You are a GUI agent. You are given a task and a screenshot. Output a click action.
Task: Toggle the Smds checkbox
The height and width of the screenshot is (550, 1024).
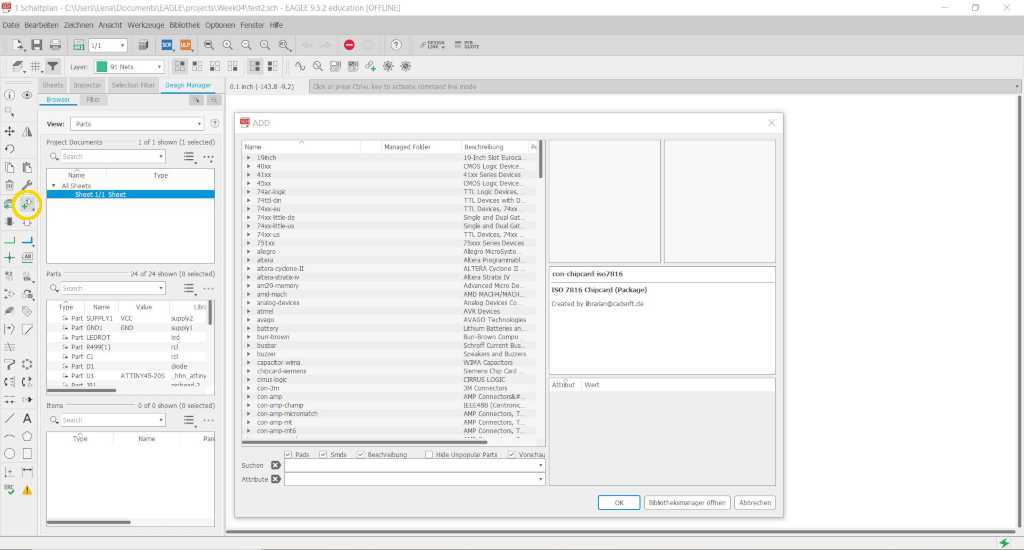tap(323, 454)
